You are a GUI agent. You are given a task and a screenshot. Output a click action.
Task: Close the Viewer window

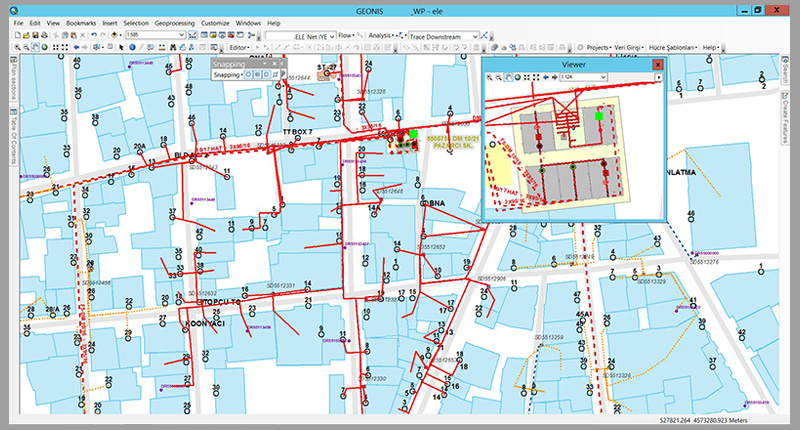pyautogui.click(x=658, y=64)
